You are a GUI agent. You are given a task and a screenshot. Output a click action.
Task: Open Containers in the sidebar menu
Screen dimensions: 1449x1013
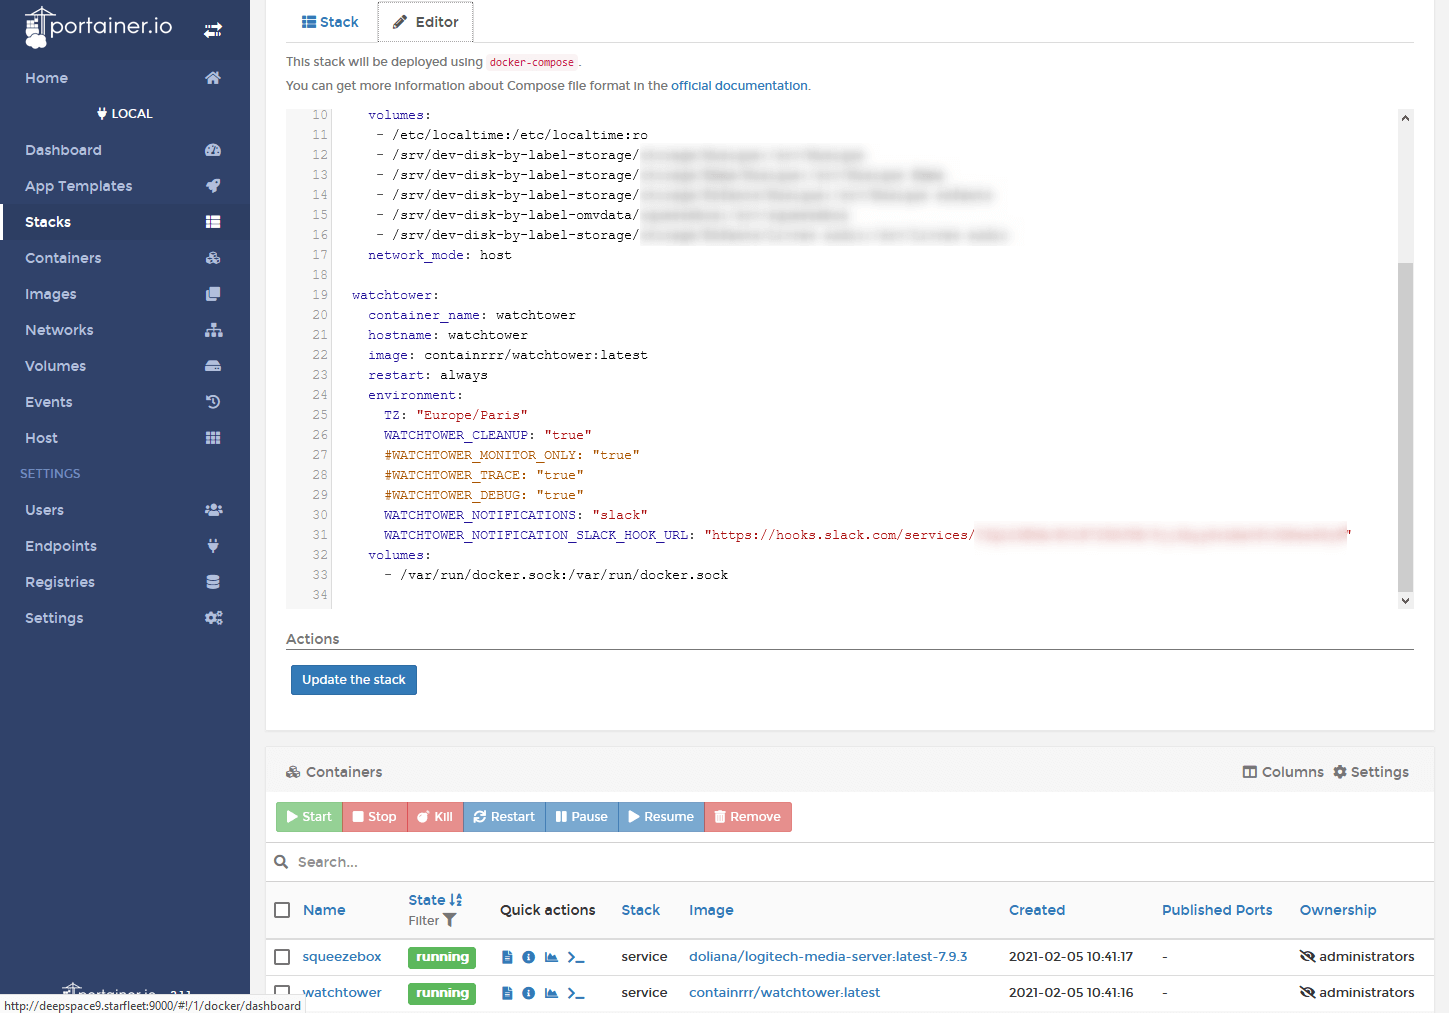click(63, 258)
